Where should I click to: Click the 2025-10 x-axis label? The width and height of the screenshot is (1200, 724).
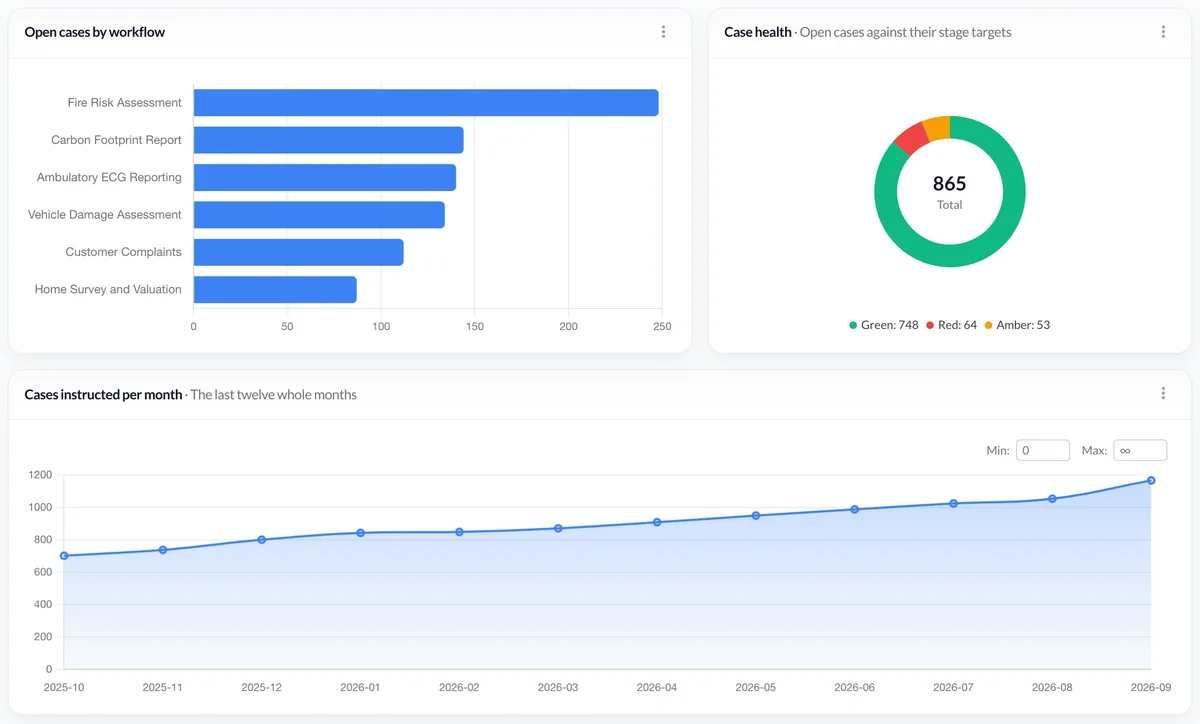(64, 688)
